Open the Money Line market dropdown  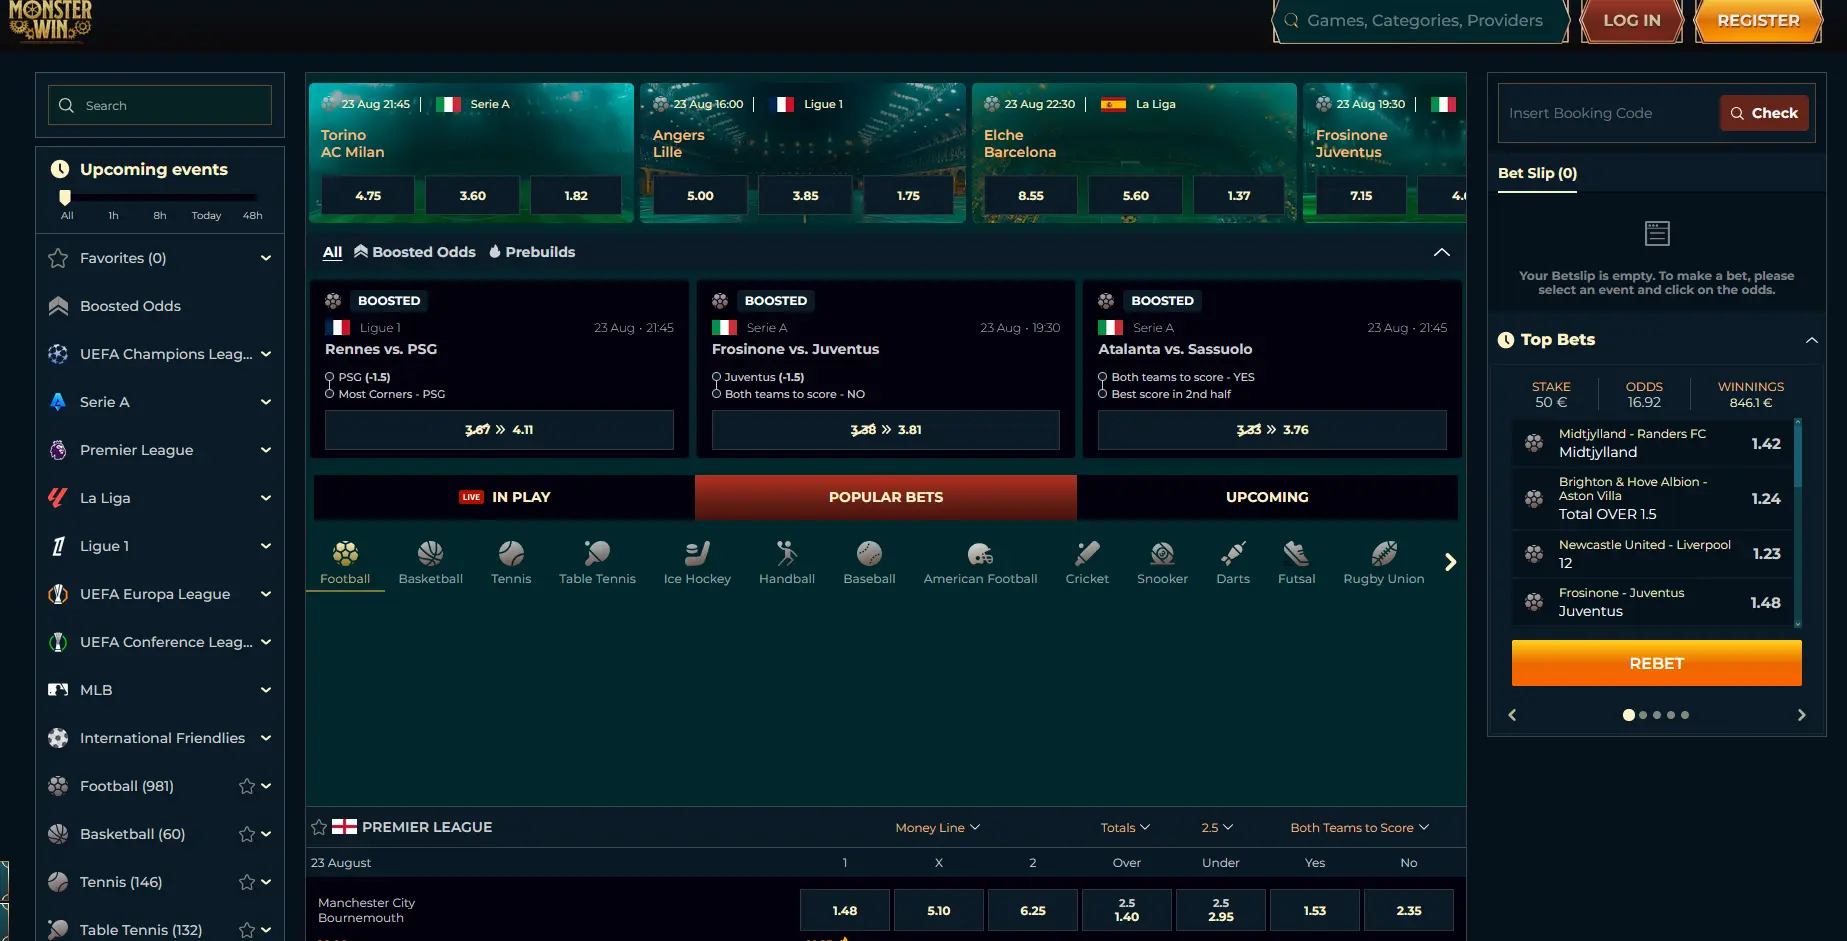tap(938, 828)
